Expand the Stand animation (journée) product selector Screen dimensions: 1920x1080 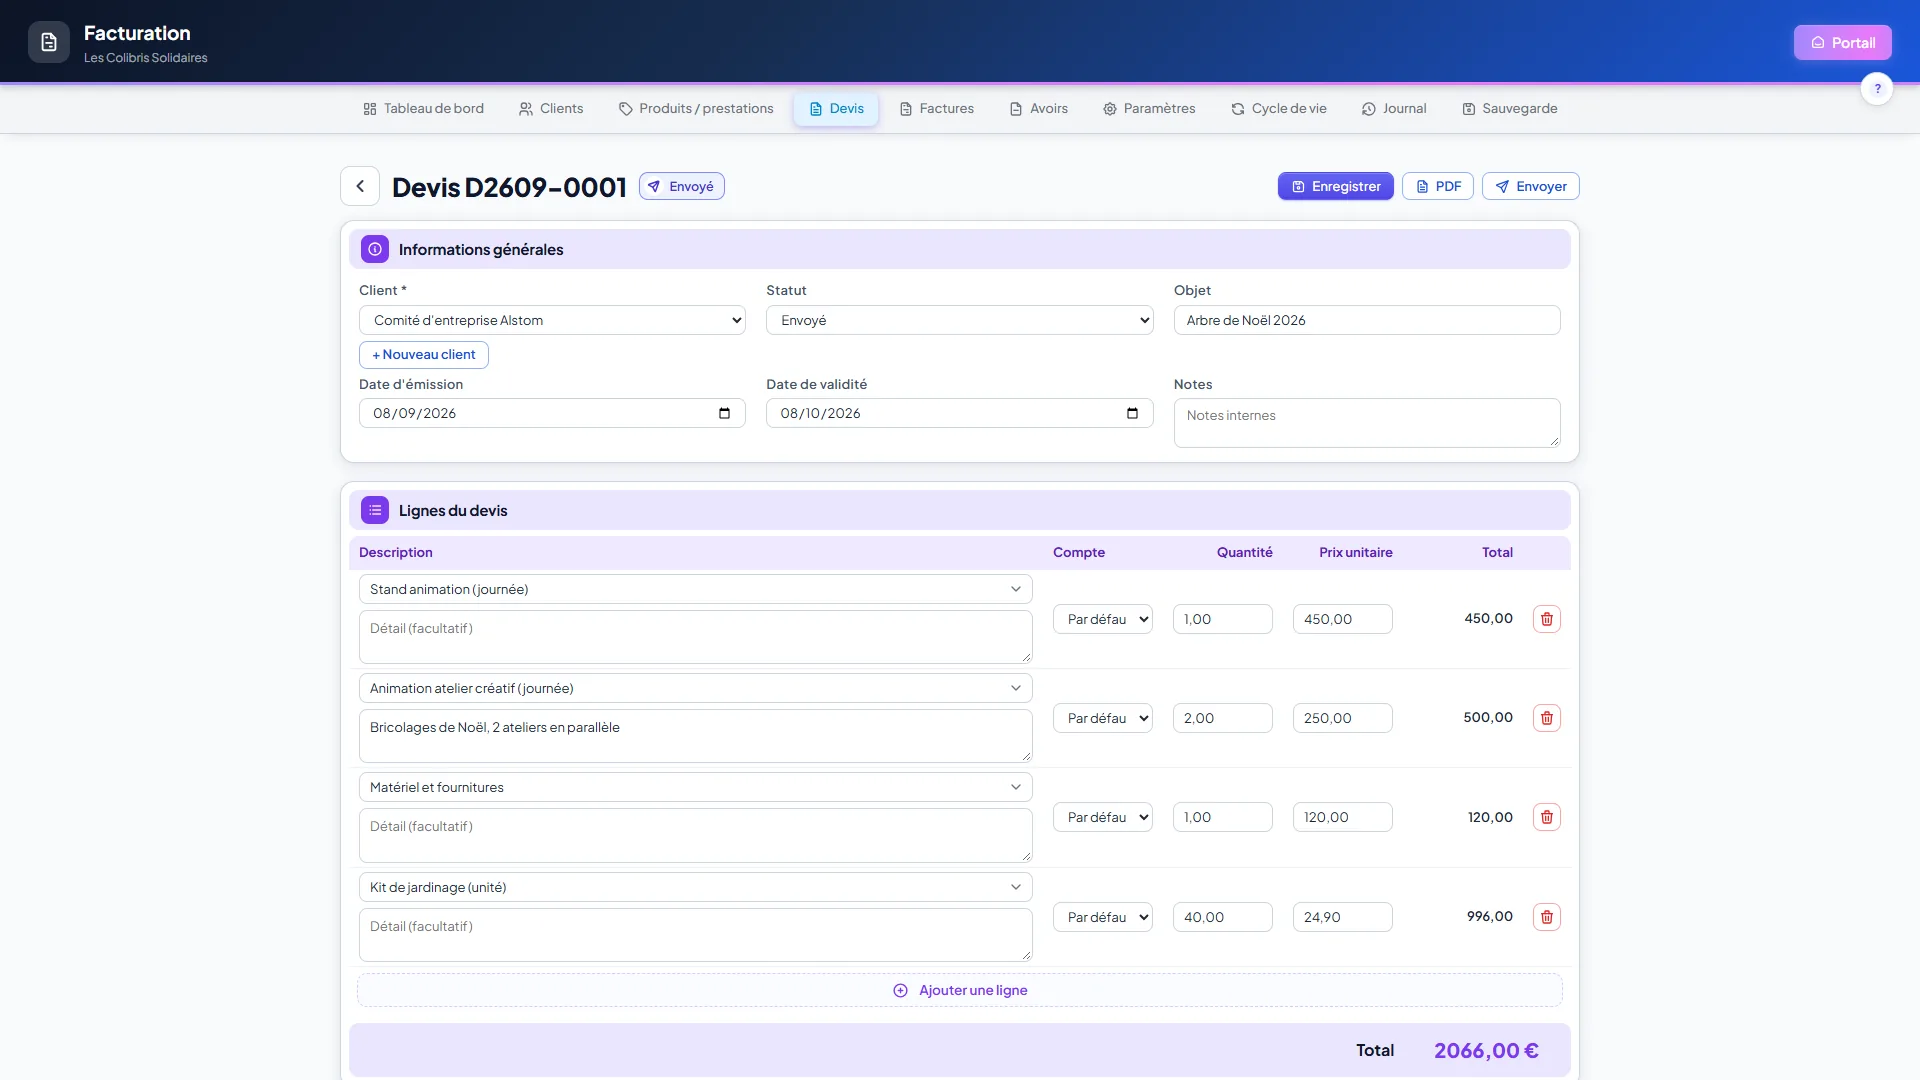point(695,589)
